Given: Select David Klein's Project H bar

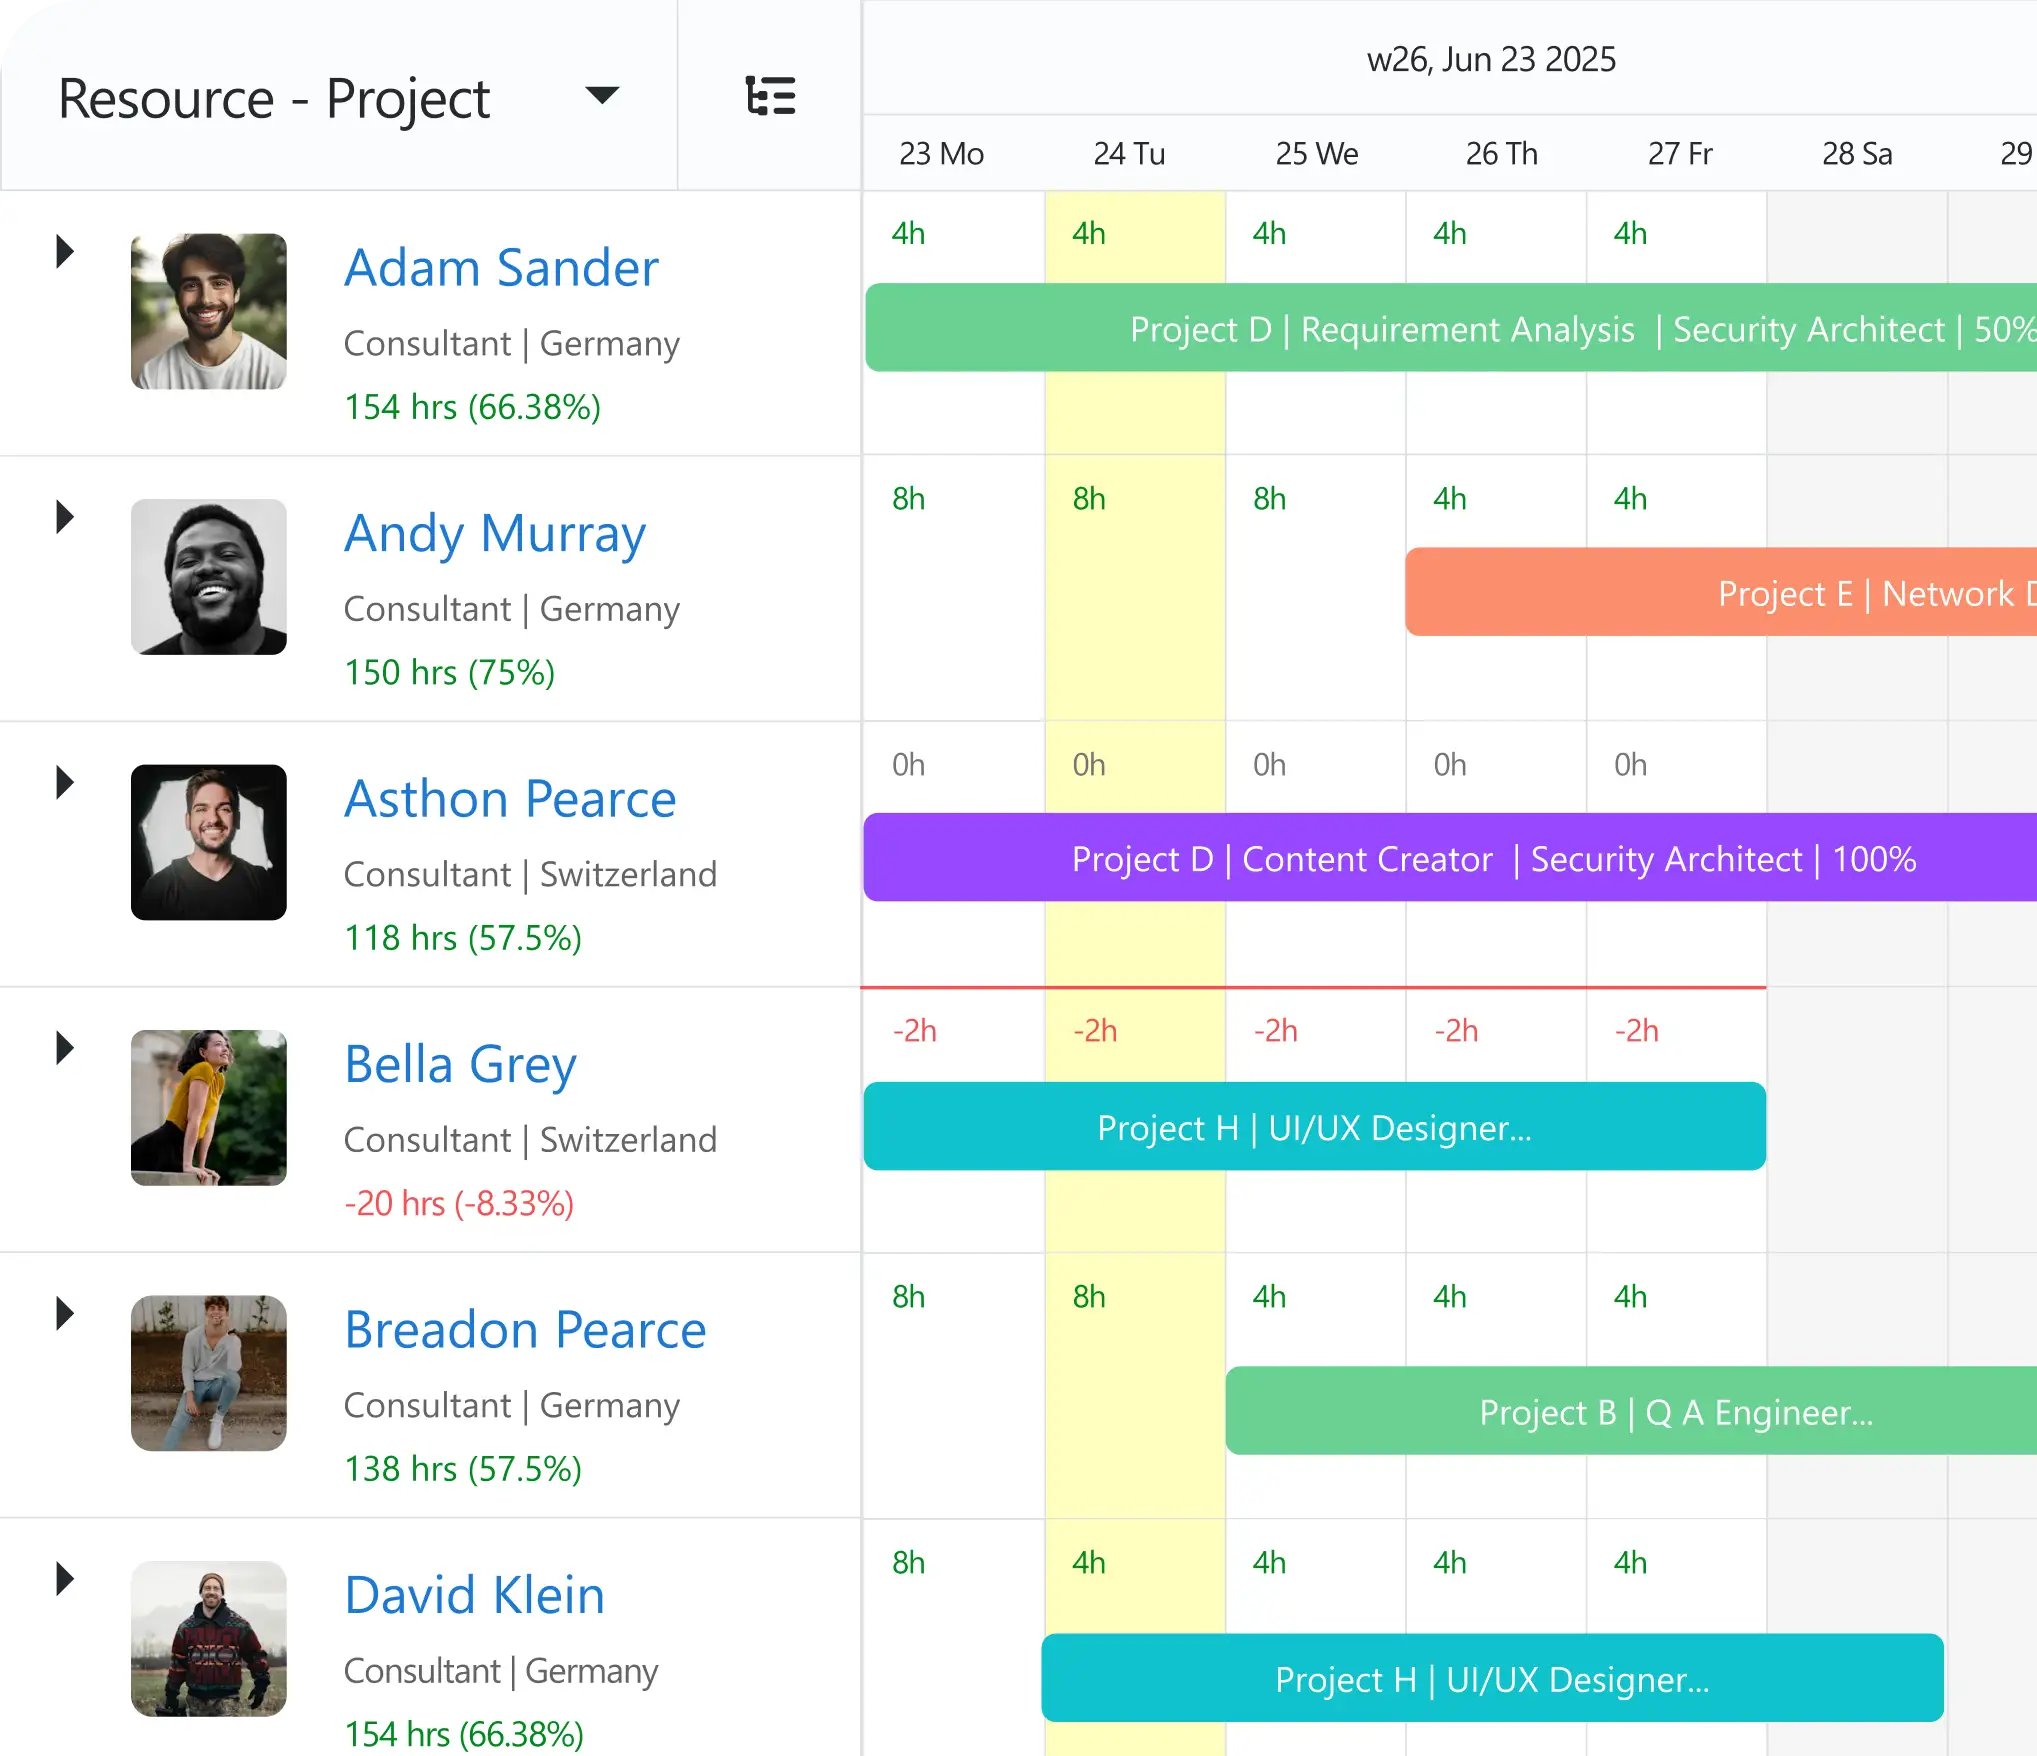Looking at the screenshot, I should point(1492,1679).
